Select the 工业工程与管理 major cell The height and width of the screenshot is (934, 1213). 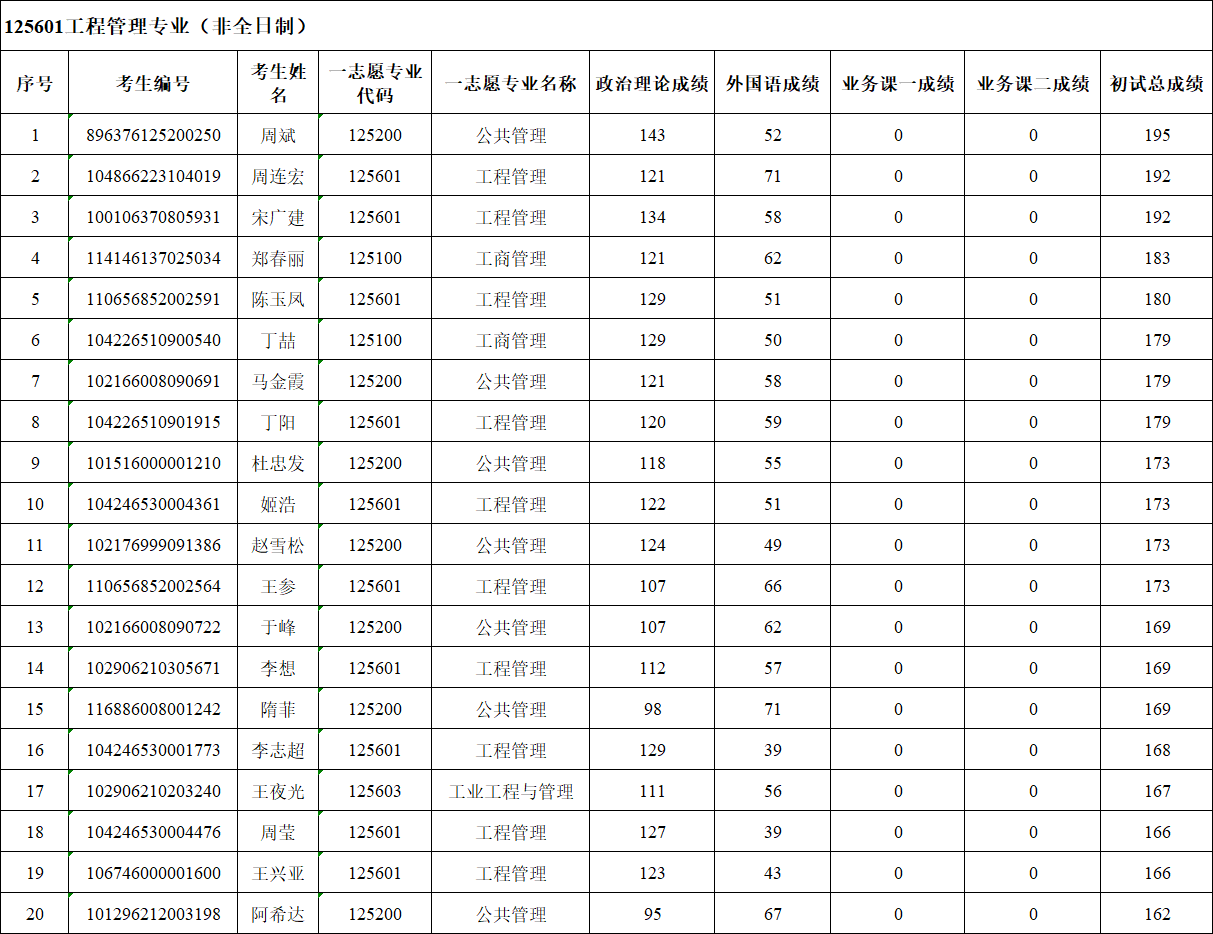[511, 792]
